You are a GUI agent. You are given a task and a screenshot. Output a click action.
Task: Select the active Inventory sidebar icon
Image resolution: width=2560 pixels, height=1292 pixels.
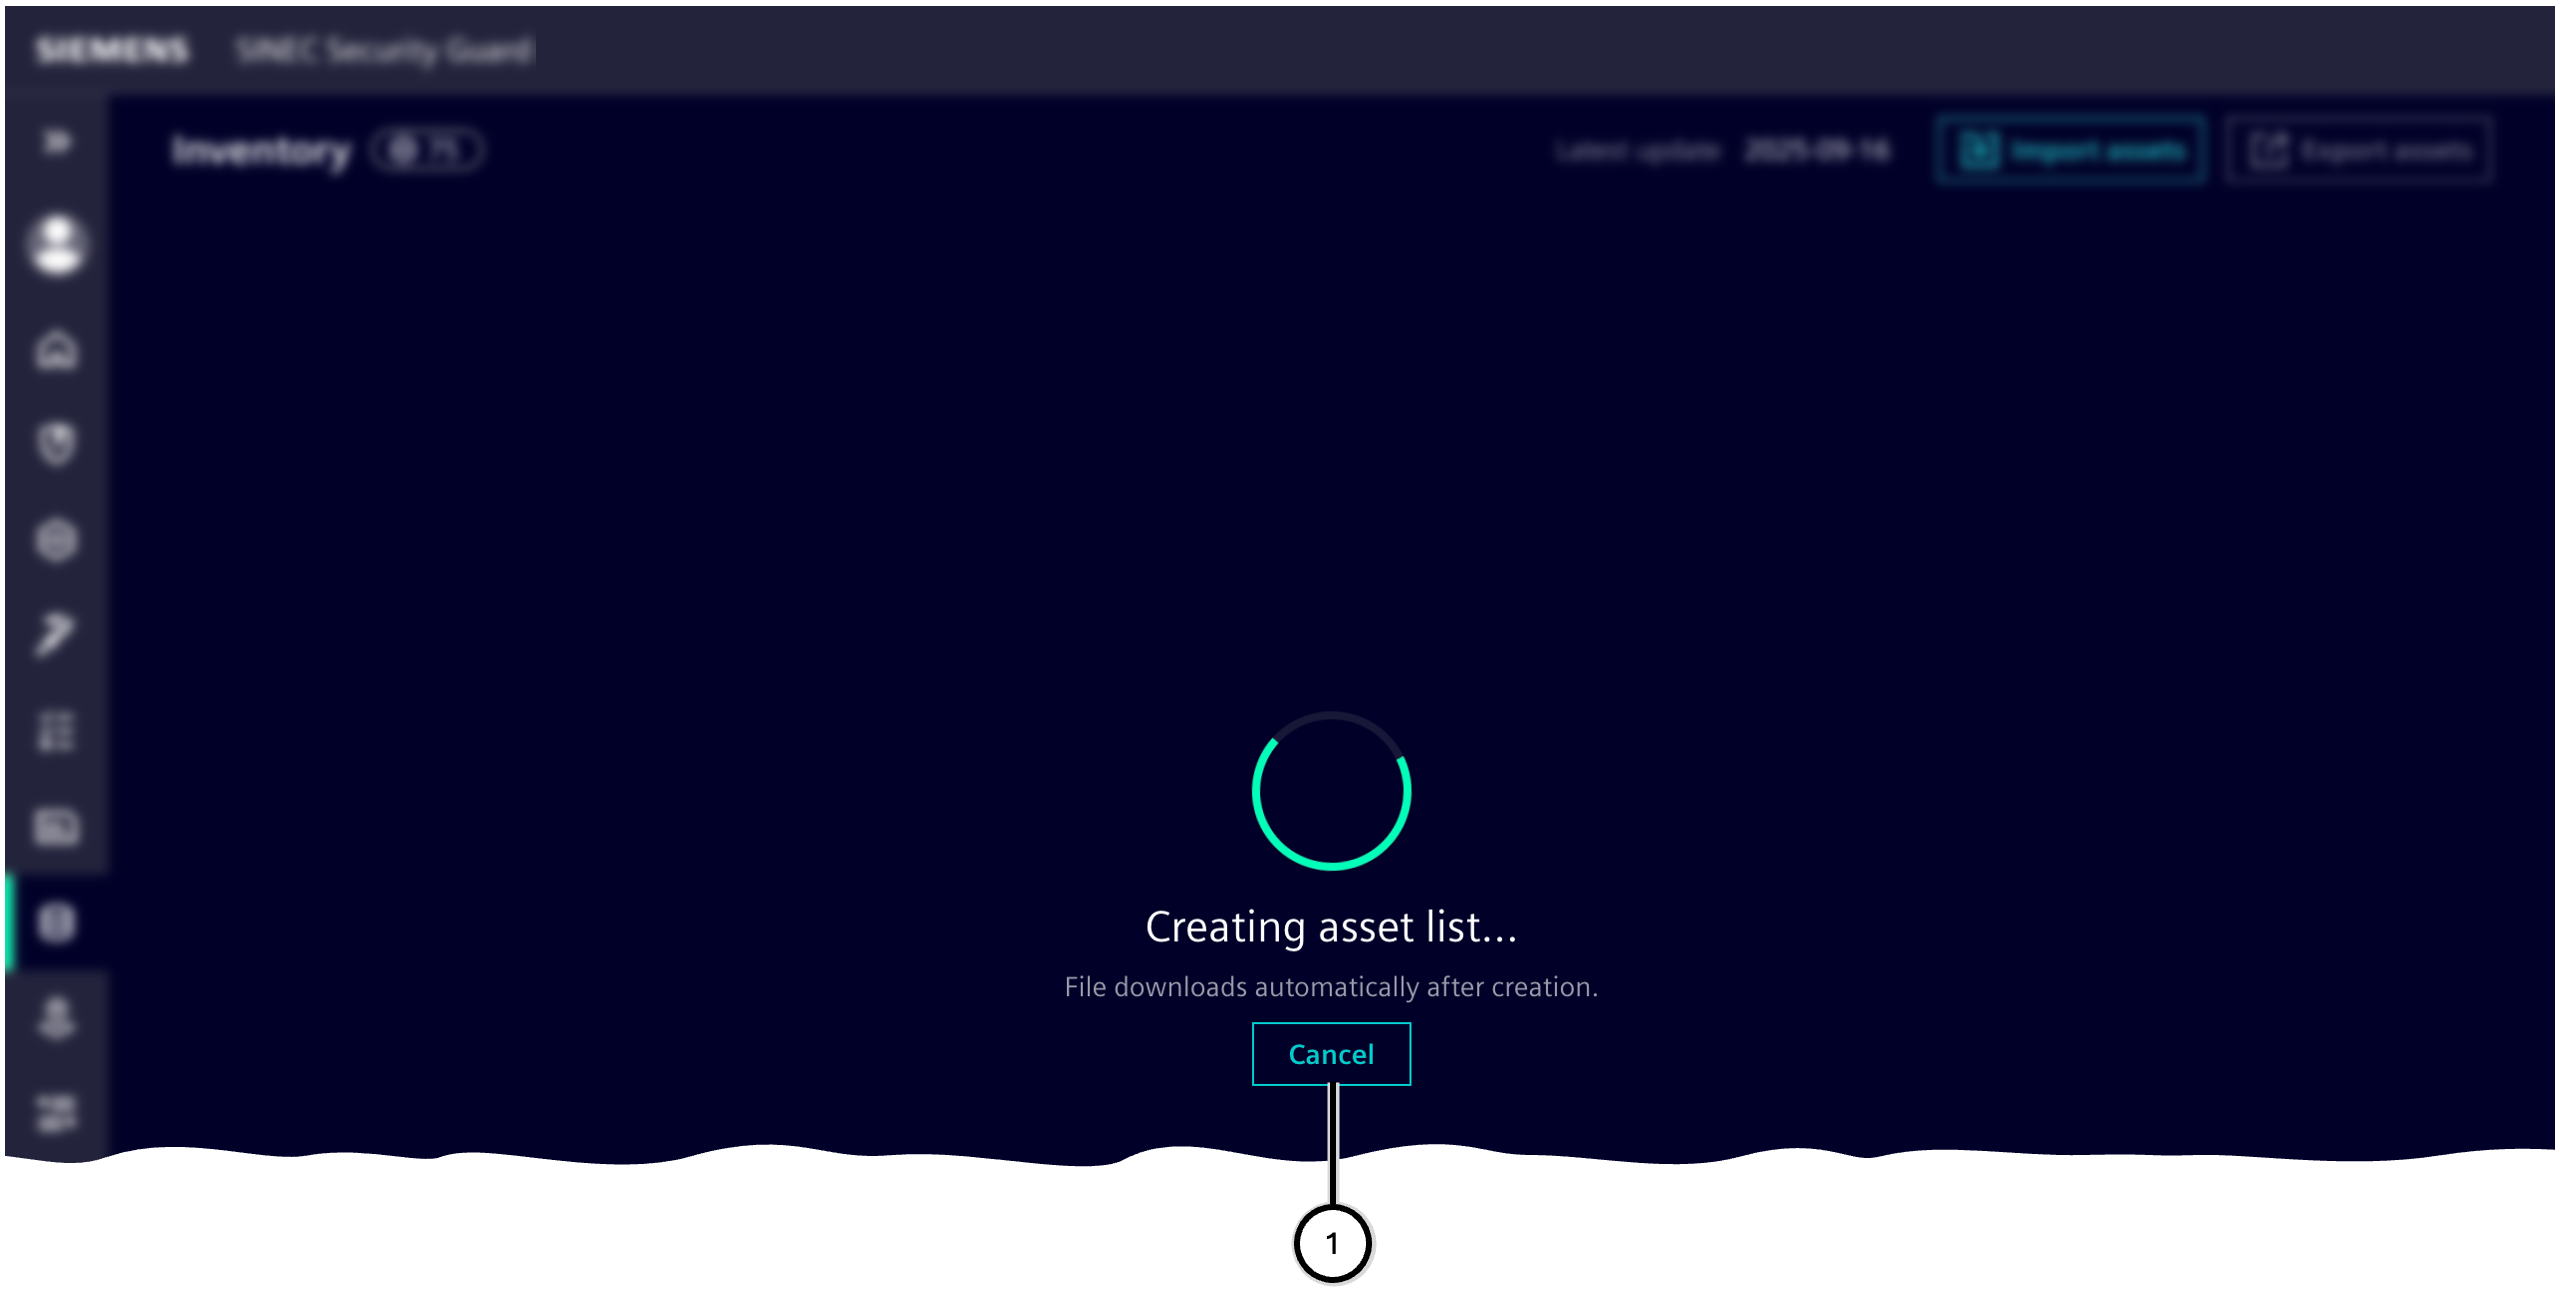pos(57,922)
